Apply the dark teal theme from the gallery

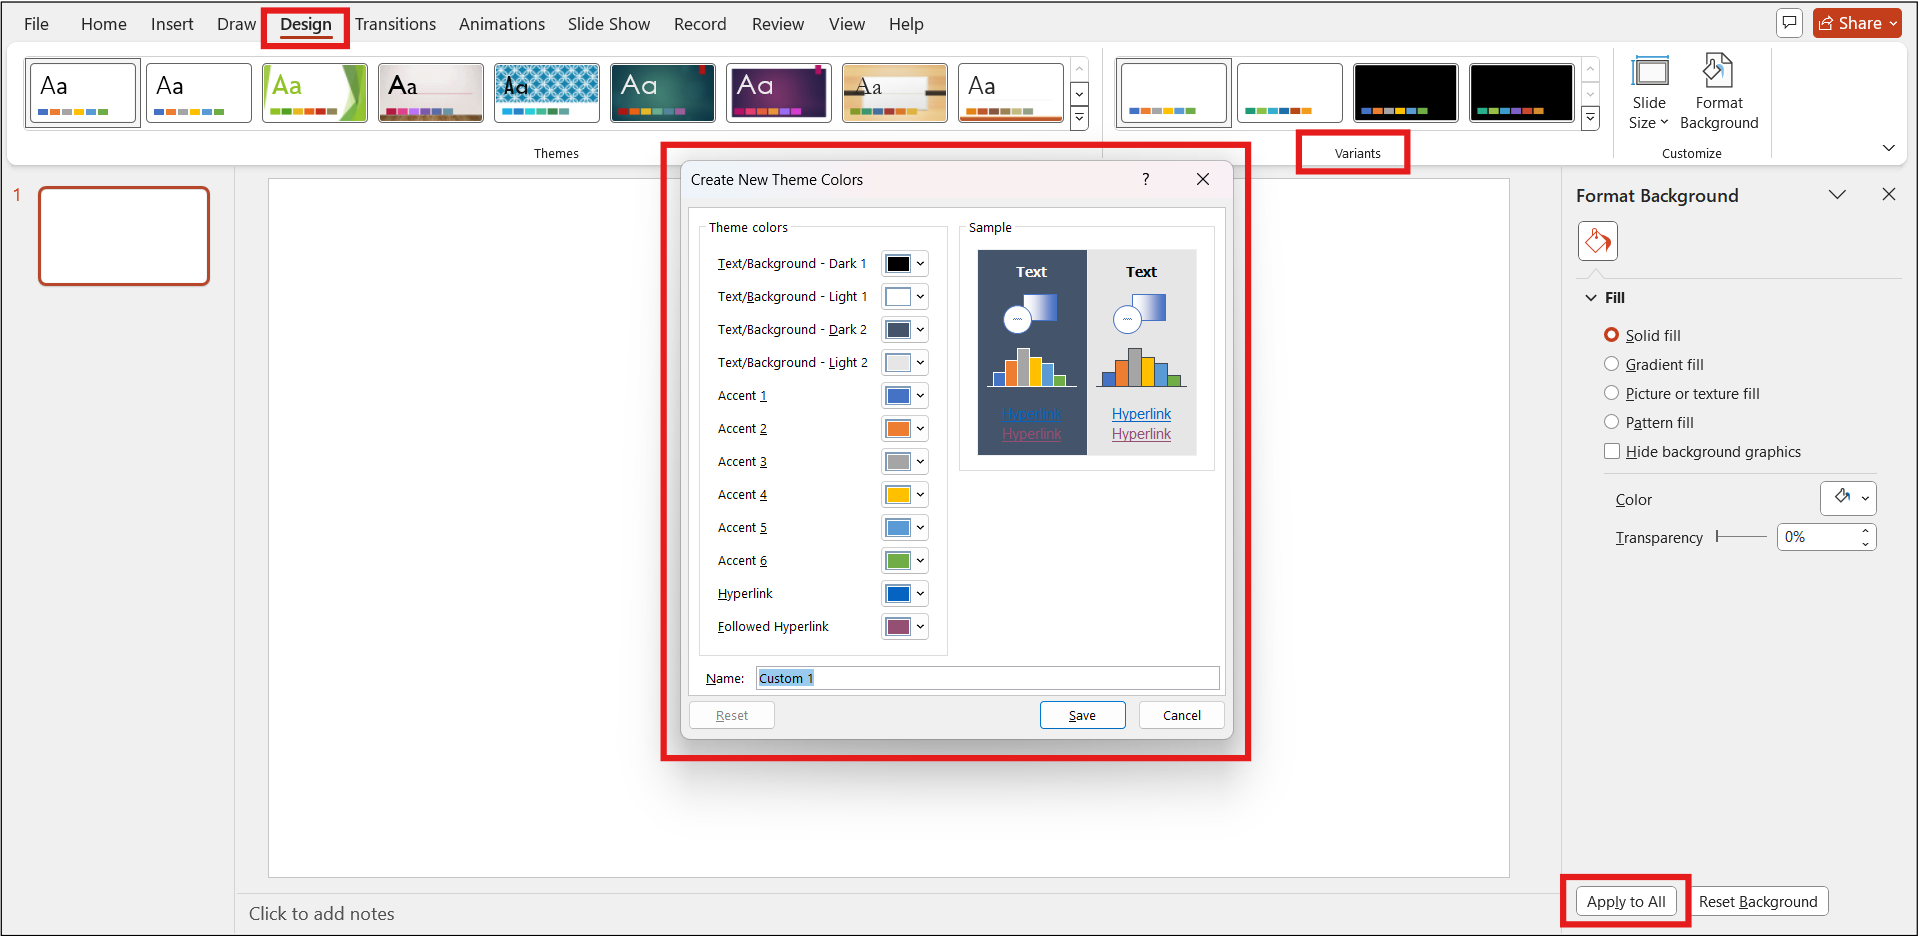(x=662, y=92)
